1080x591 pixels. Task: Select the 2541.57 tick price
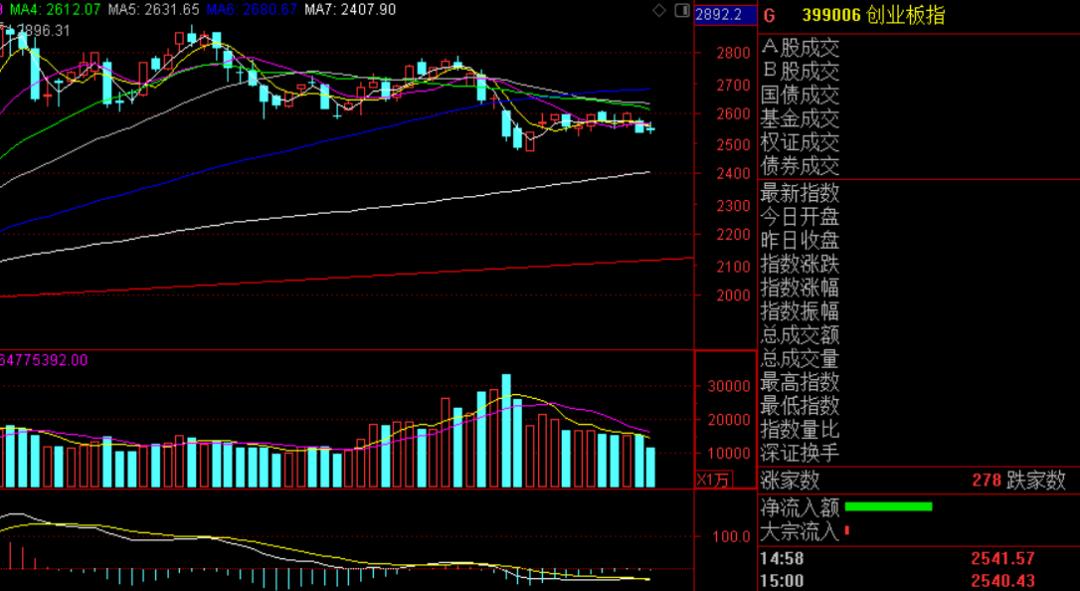coord(1003,558)
